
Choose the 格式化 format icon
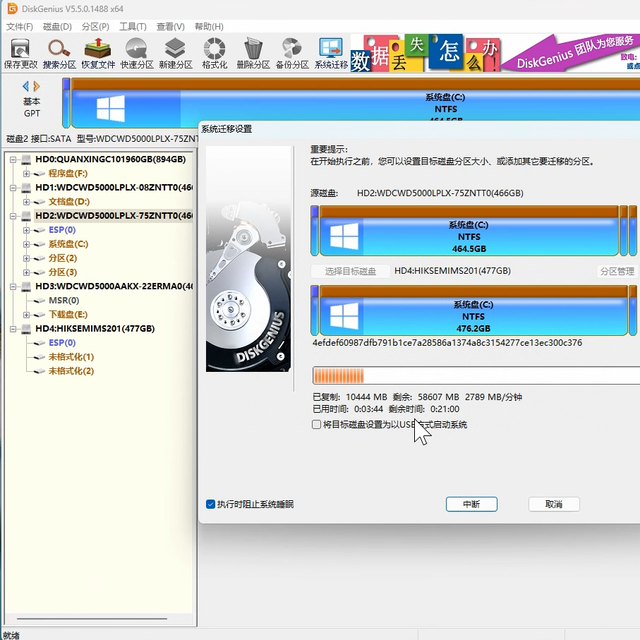click(214, 53)
